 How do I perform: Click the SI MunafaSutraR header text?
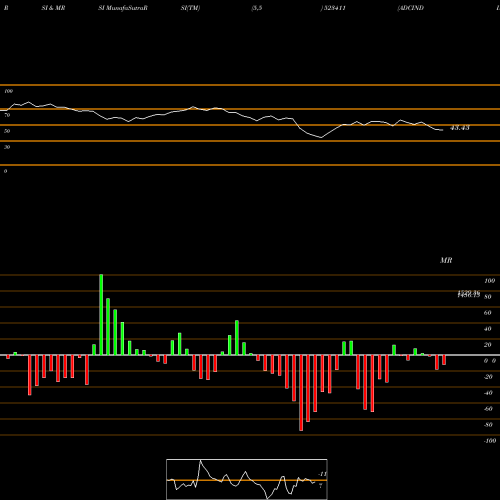123,8
